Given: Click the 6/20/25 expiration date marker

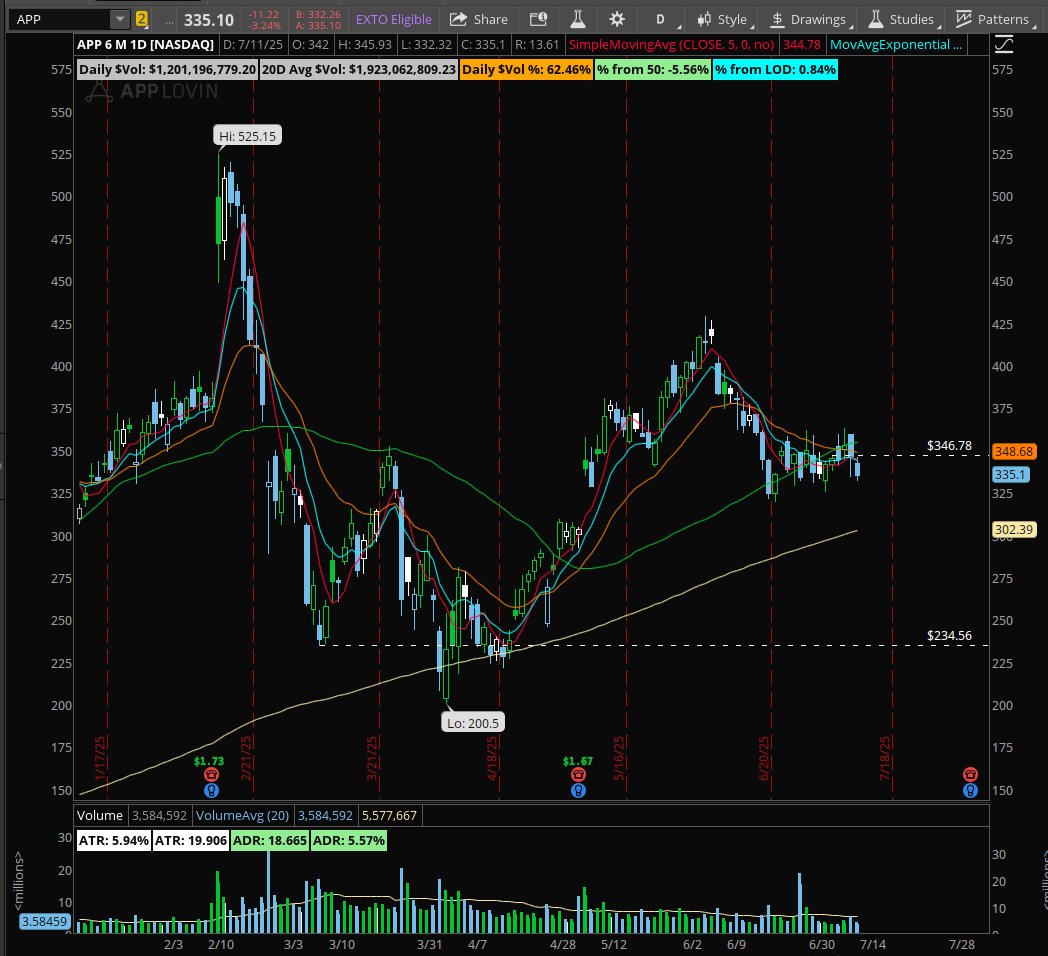Looking at the screenshot, I should (764, 757).
